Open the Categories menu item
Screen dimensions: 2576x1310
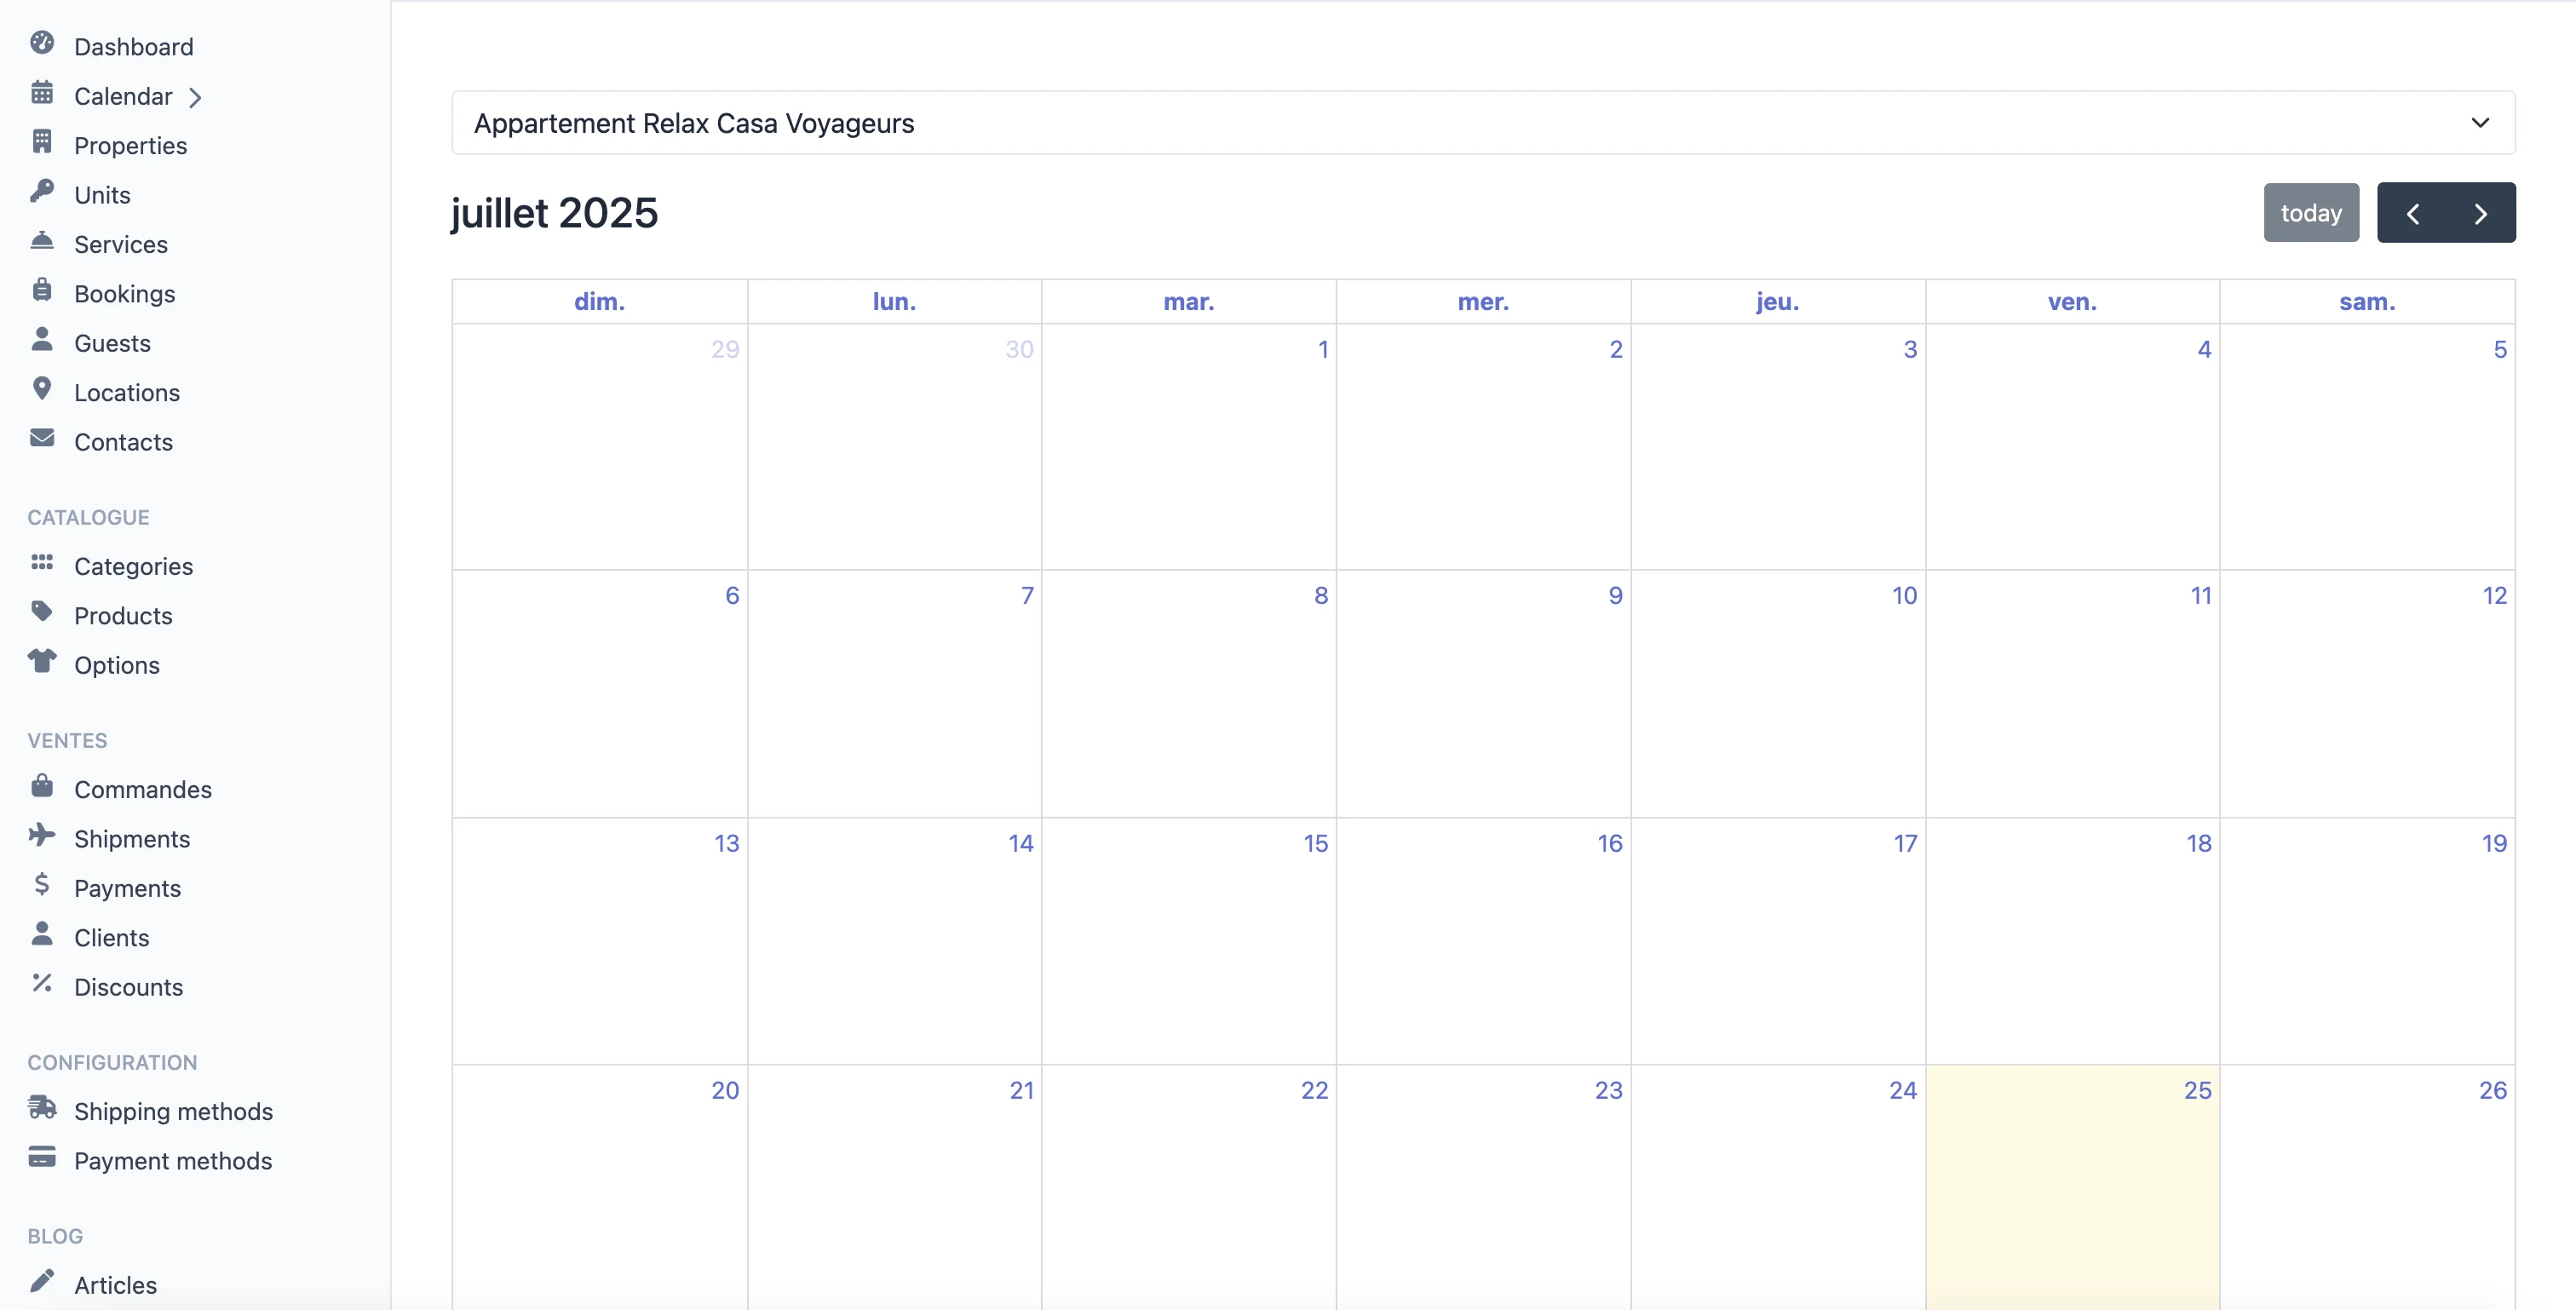click(133, 565)
